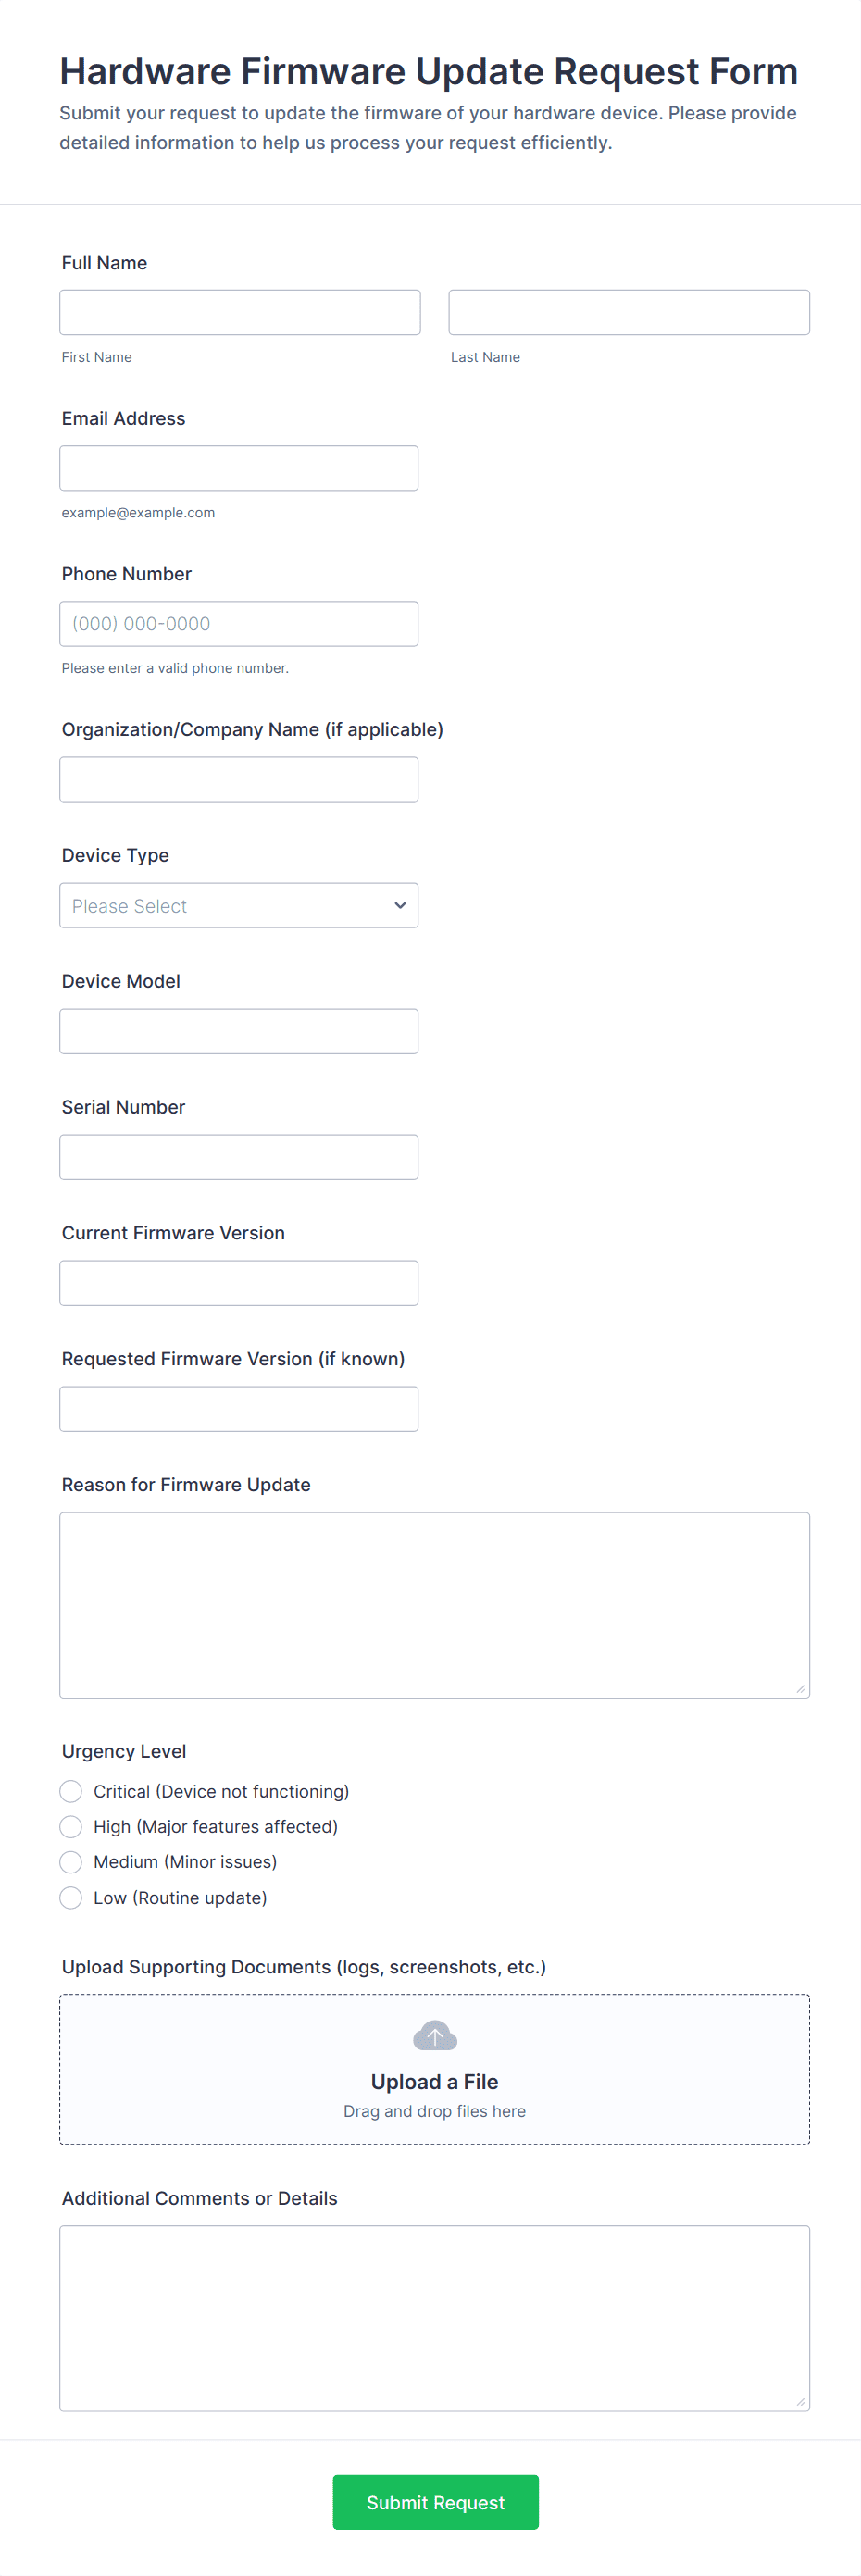The height and width of the screenshot is (2576, 861).
Task: Click the Upload a File text
Action: [434, 2082]
